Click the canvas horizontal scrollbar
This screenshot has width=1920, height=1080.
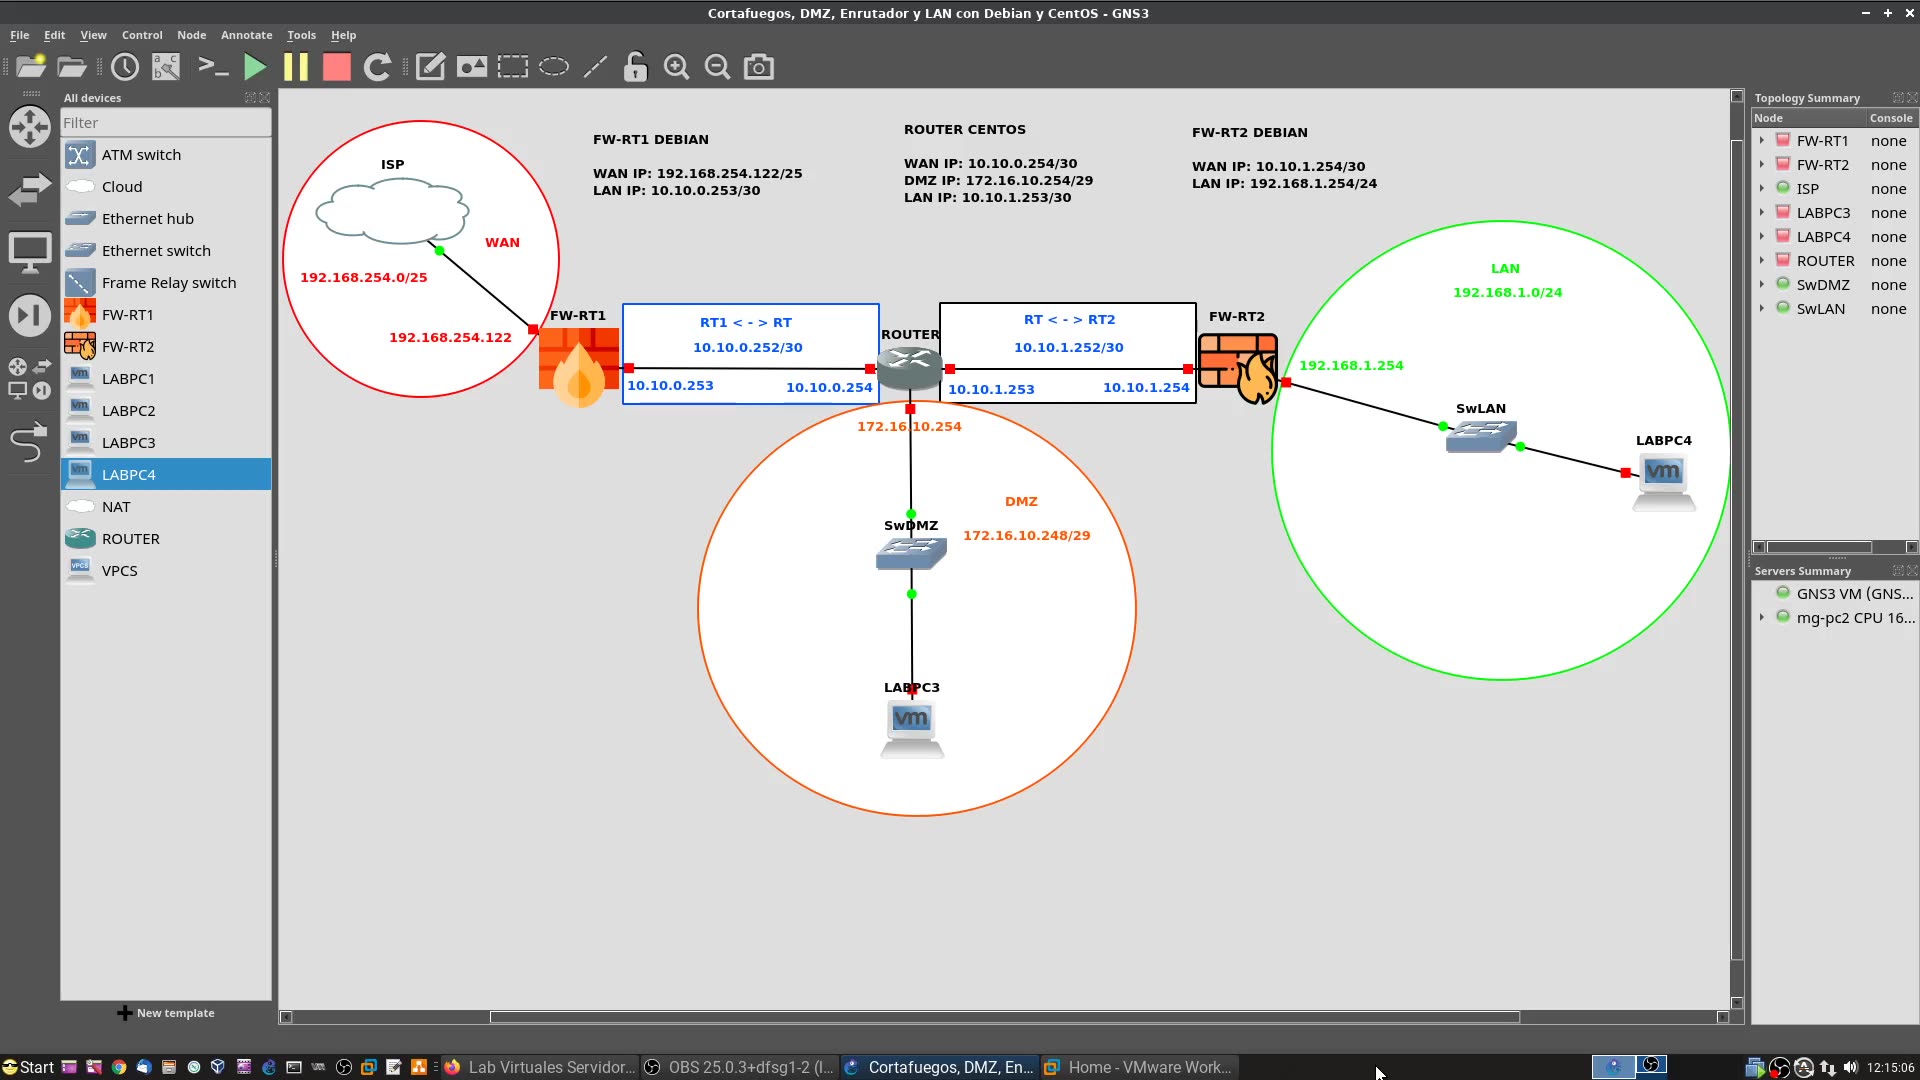pos(1004,1017)
